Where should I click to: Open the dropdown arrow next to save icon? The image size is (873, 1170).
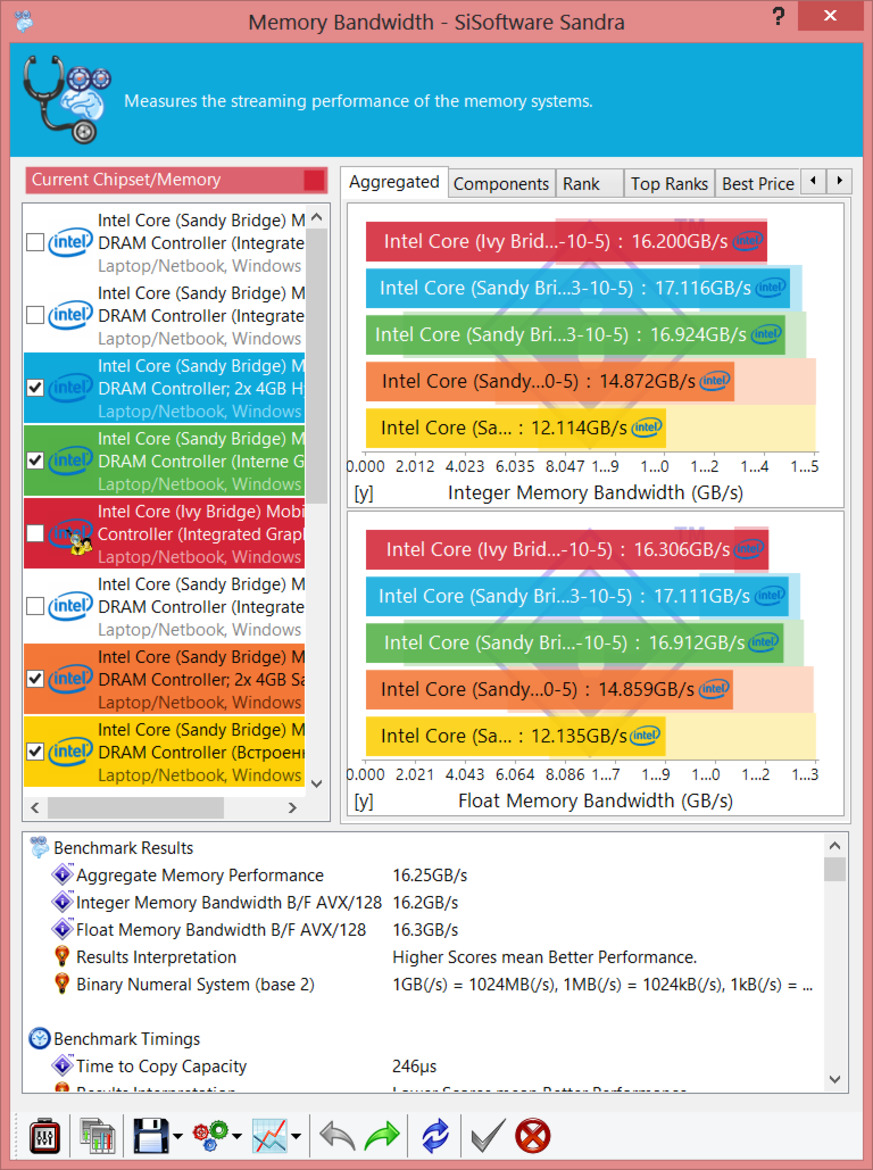pos(178,1137)
